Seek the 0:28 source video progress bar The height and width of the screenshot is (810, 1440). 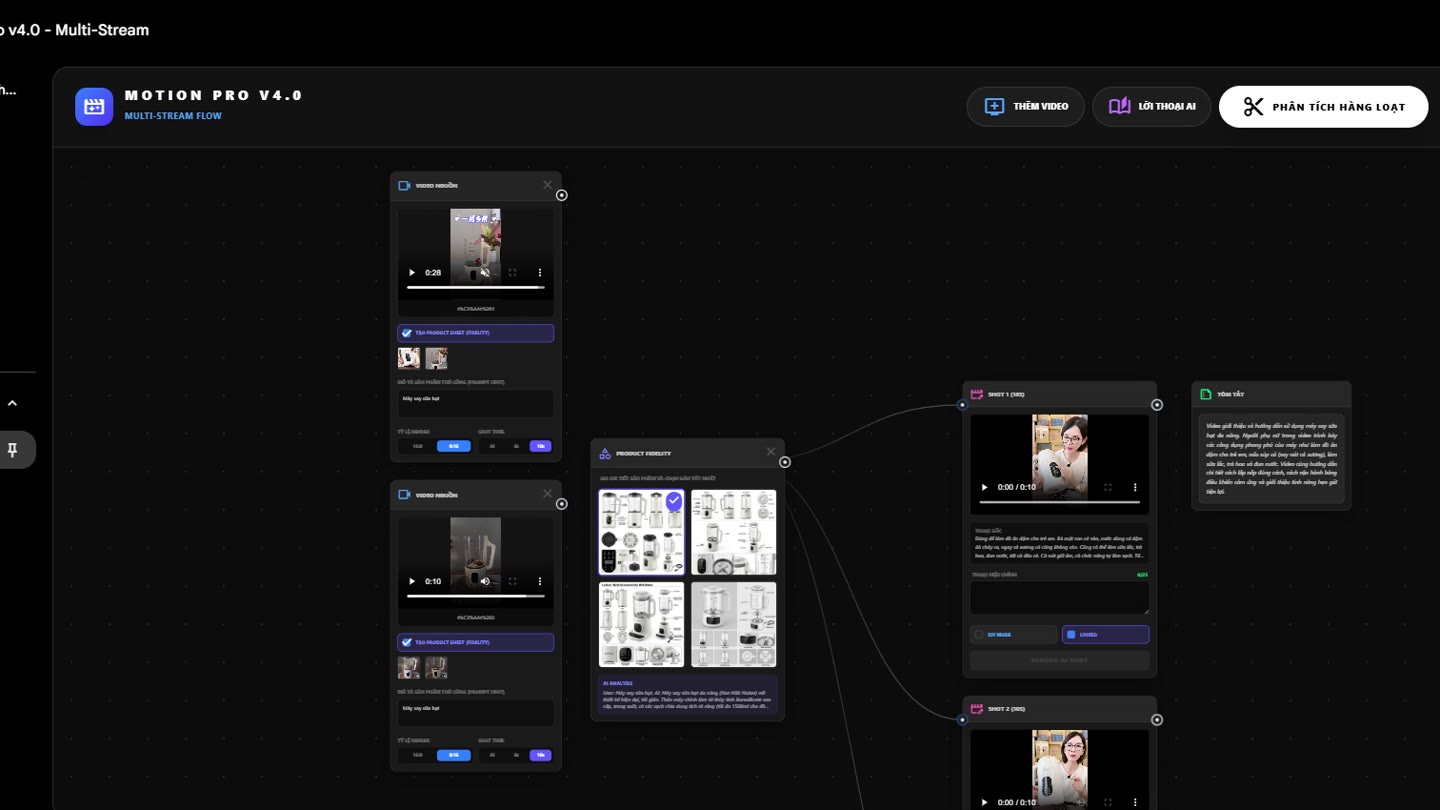pos(475,287)
